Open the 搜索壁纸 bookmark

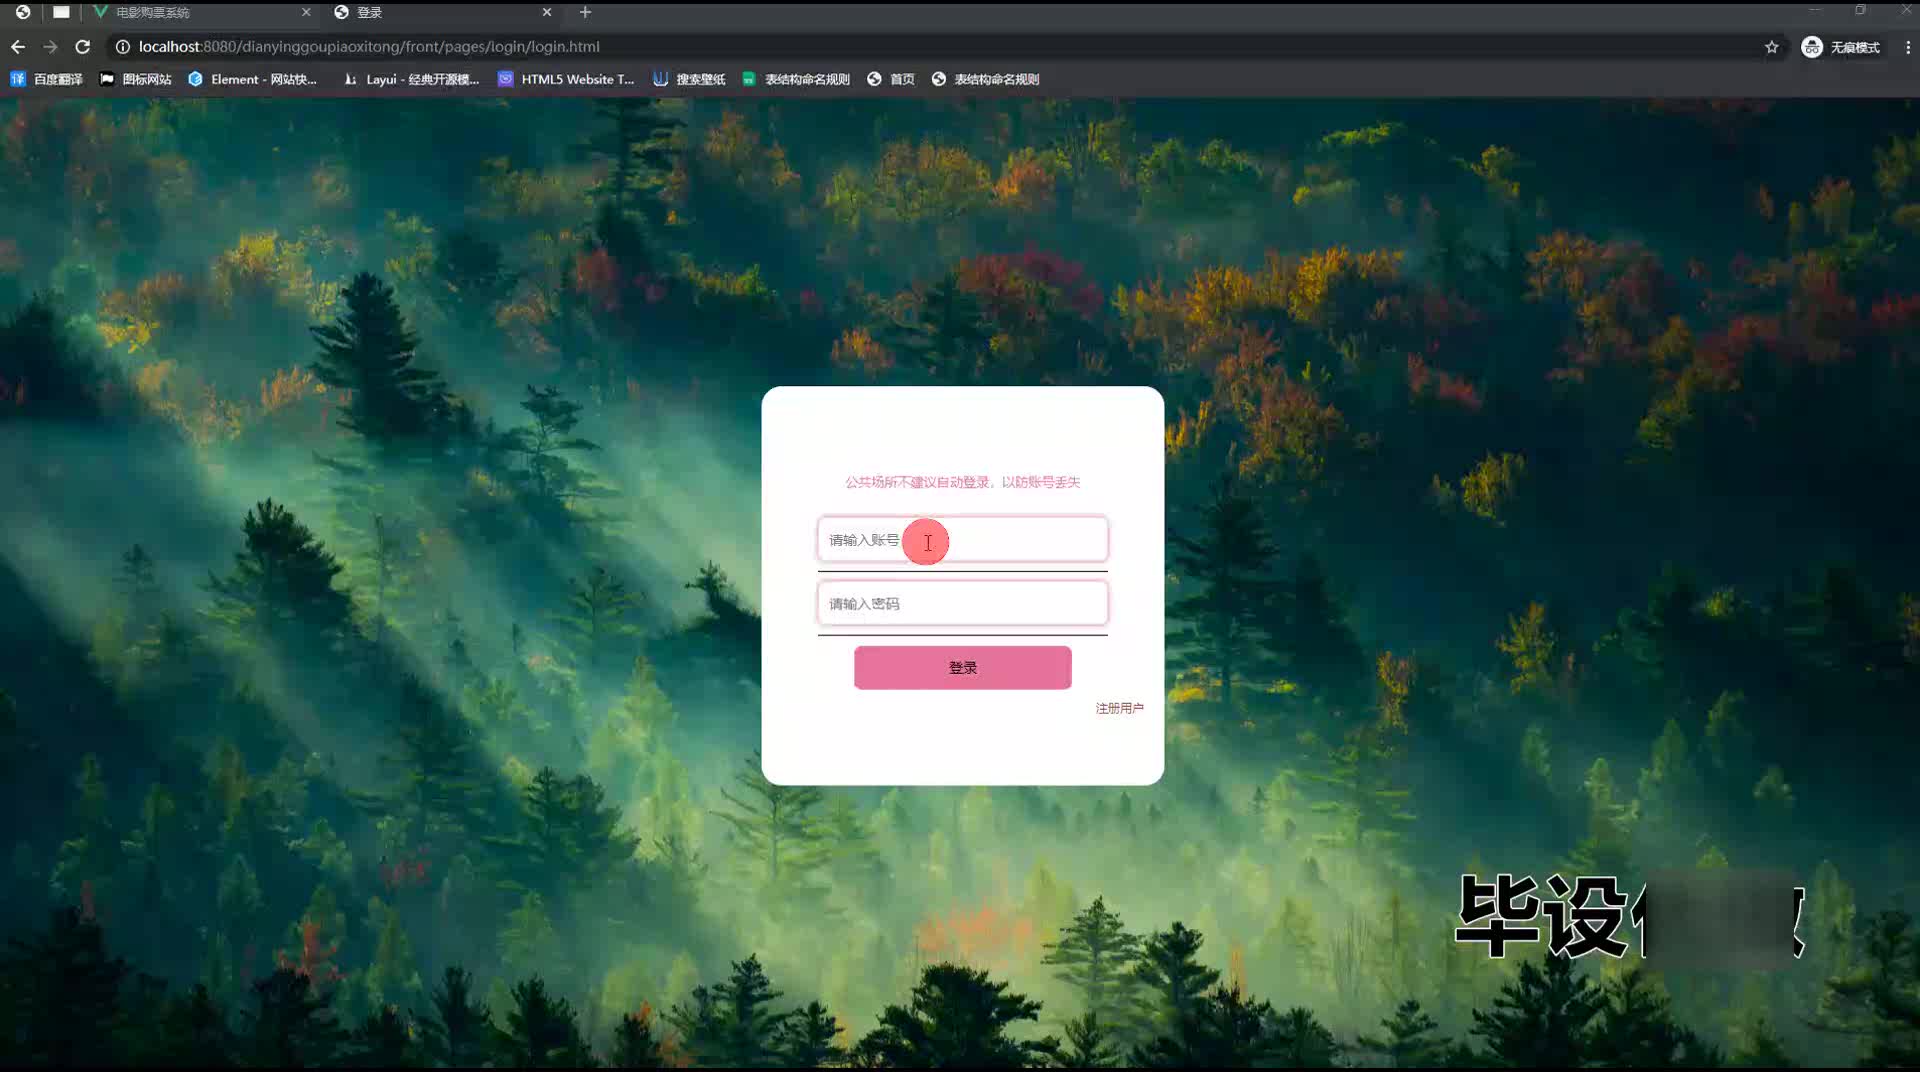tap(689, 79)
